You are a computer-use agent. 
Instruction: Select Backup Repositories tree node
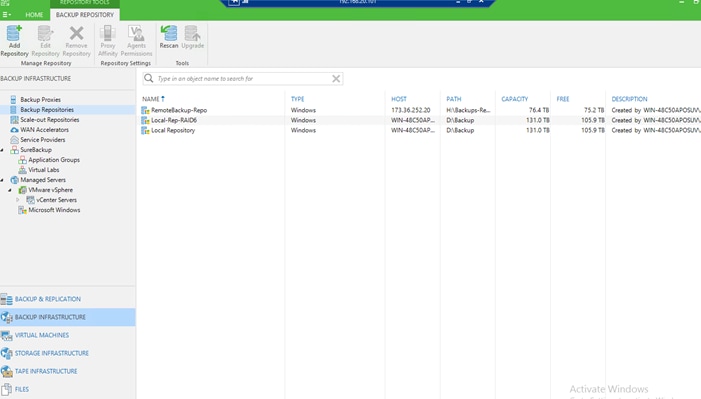point(47,110)
